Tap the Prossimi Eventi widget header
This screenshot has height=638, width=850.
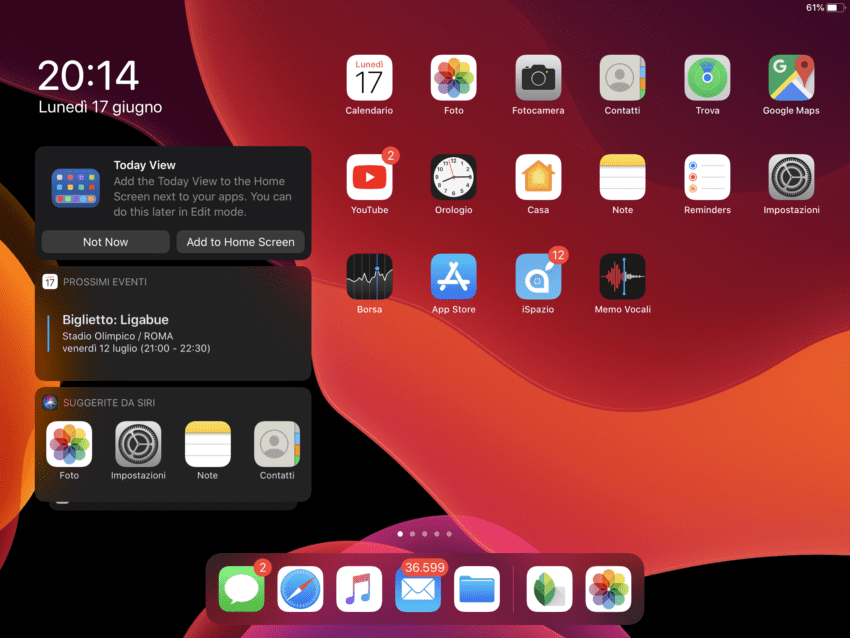pyautogui.click(x=104, y=282)
